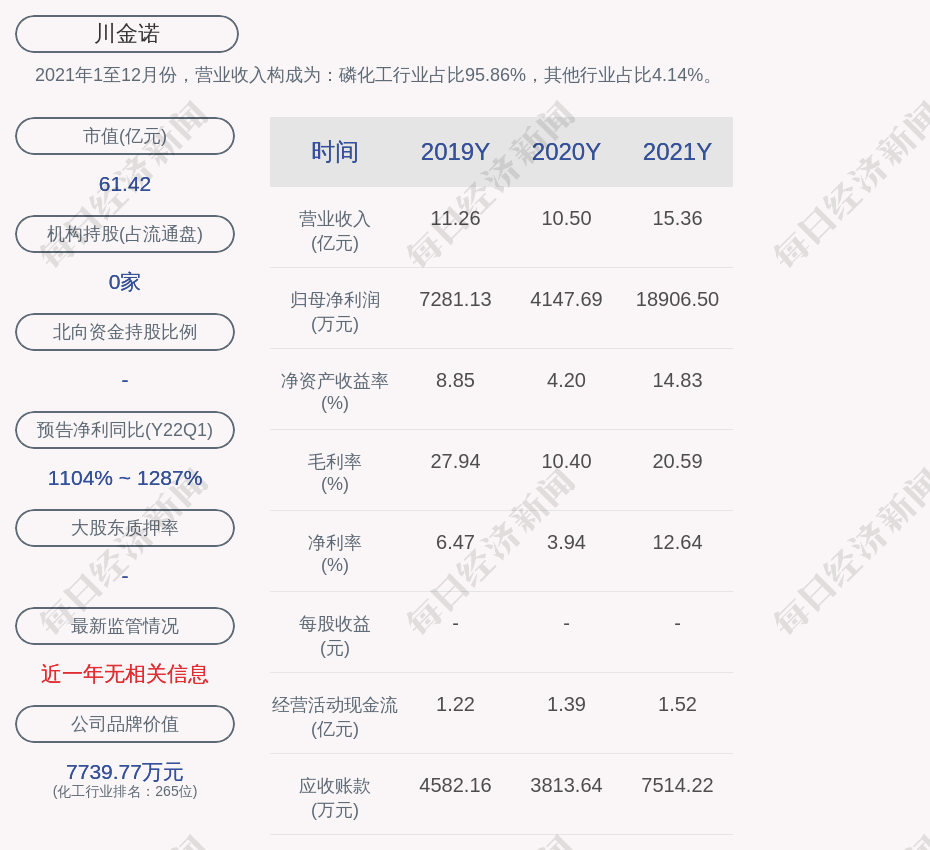Click the 2019Y revenue value 11.26
The width and height of the screenshot is (930, 850).
coord(455,218)
